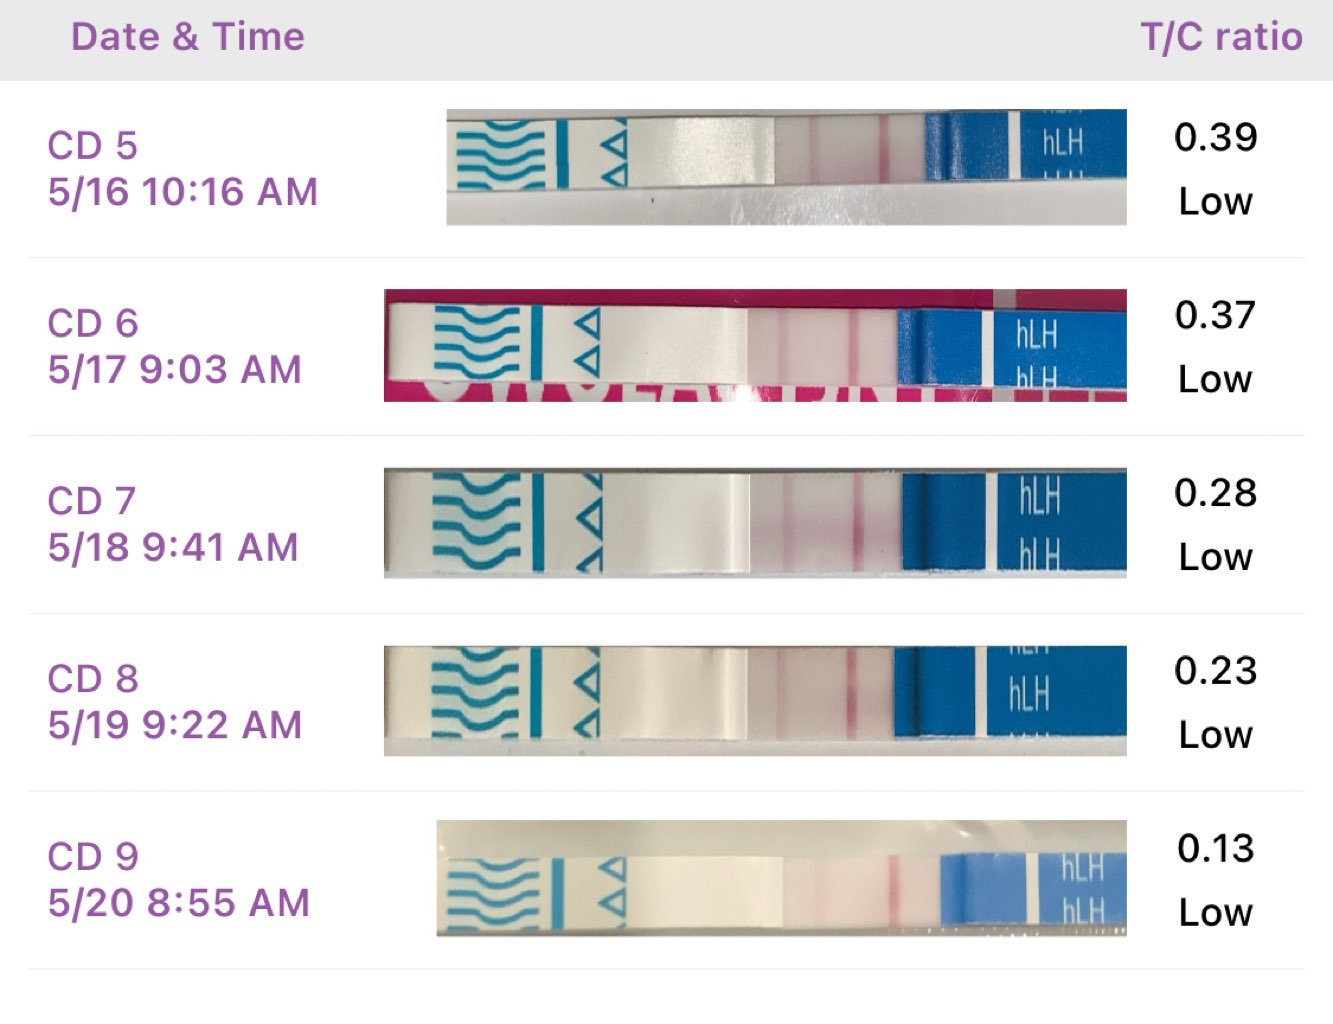Click the Date & Time column header
The height and width of the screenshot is (1024, 1333).
click(x=187, y=37)
